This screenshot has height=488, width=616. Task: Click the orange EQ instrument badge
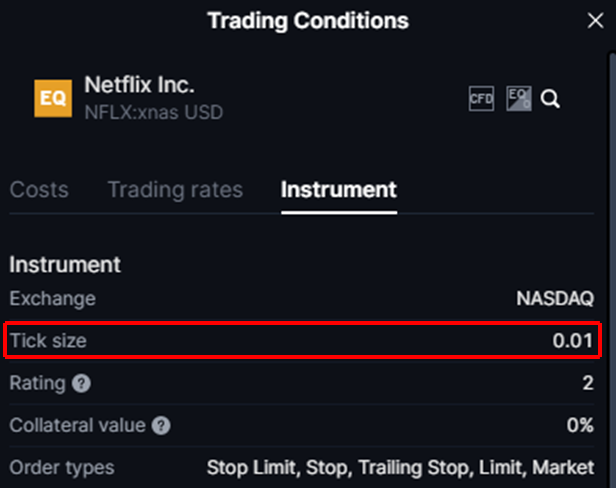point(52,98)
